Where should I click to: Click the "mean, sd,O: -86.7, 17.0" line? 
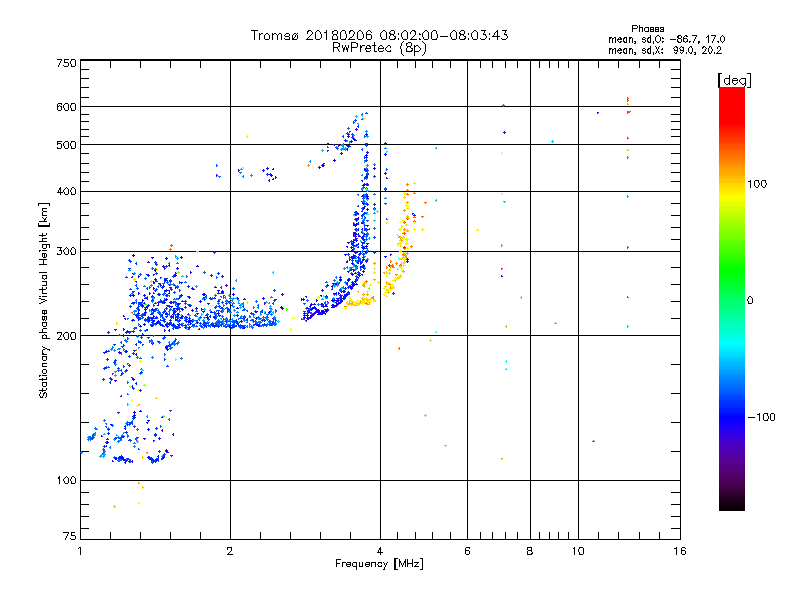tap(666, 39)
